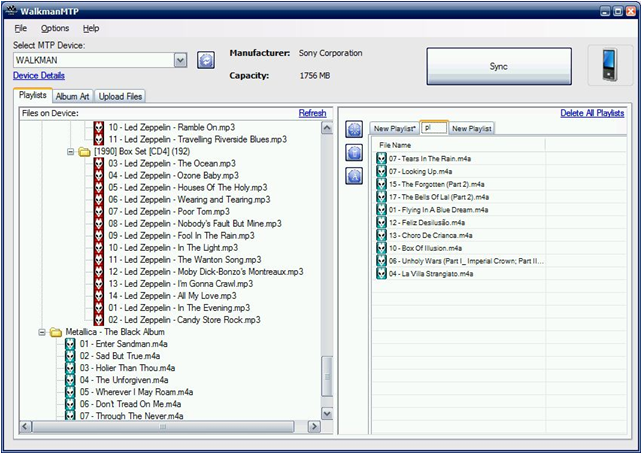The image size is (641, 454).
Task: Open the File menu
Action: 20,28
